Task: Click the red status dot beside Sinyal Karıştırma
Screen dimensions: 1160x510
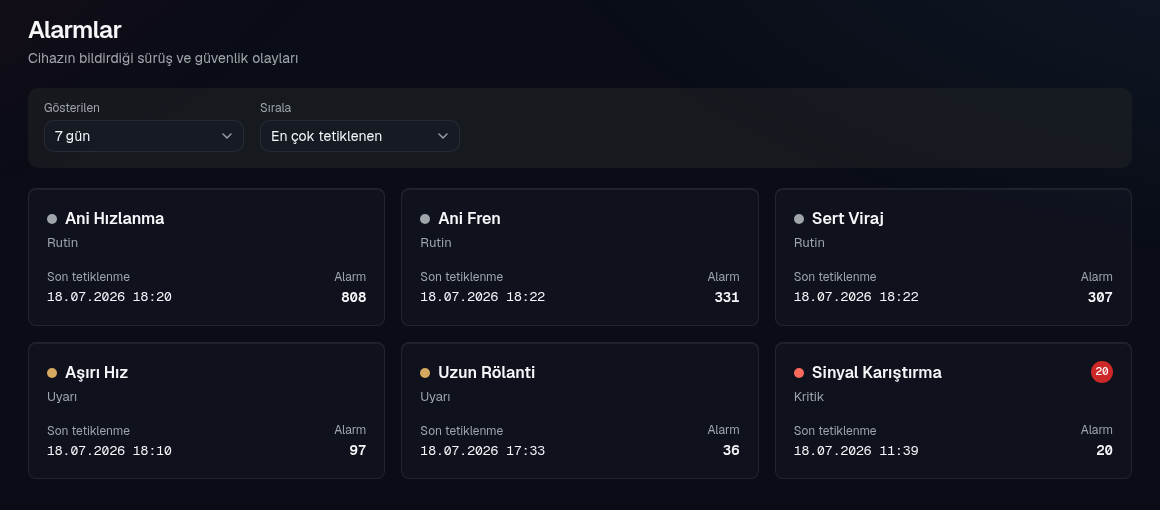Action: 798,373
